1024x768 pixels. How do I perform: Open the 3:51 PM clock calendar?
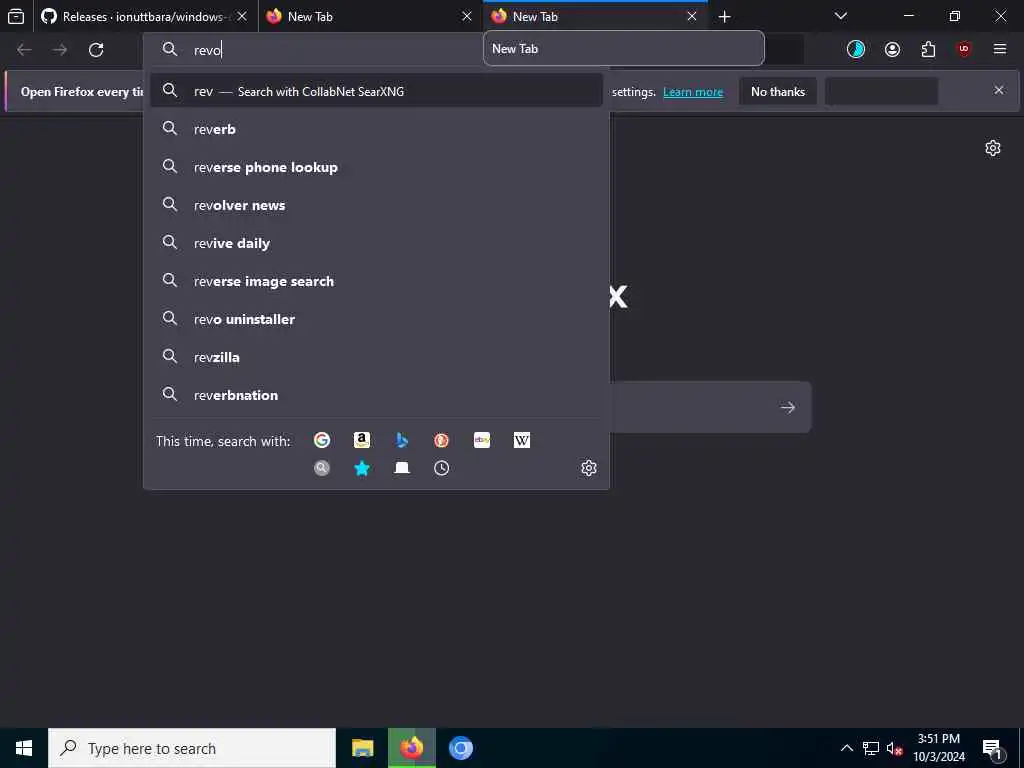(x=938, y=748)
